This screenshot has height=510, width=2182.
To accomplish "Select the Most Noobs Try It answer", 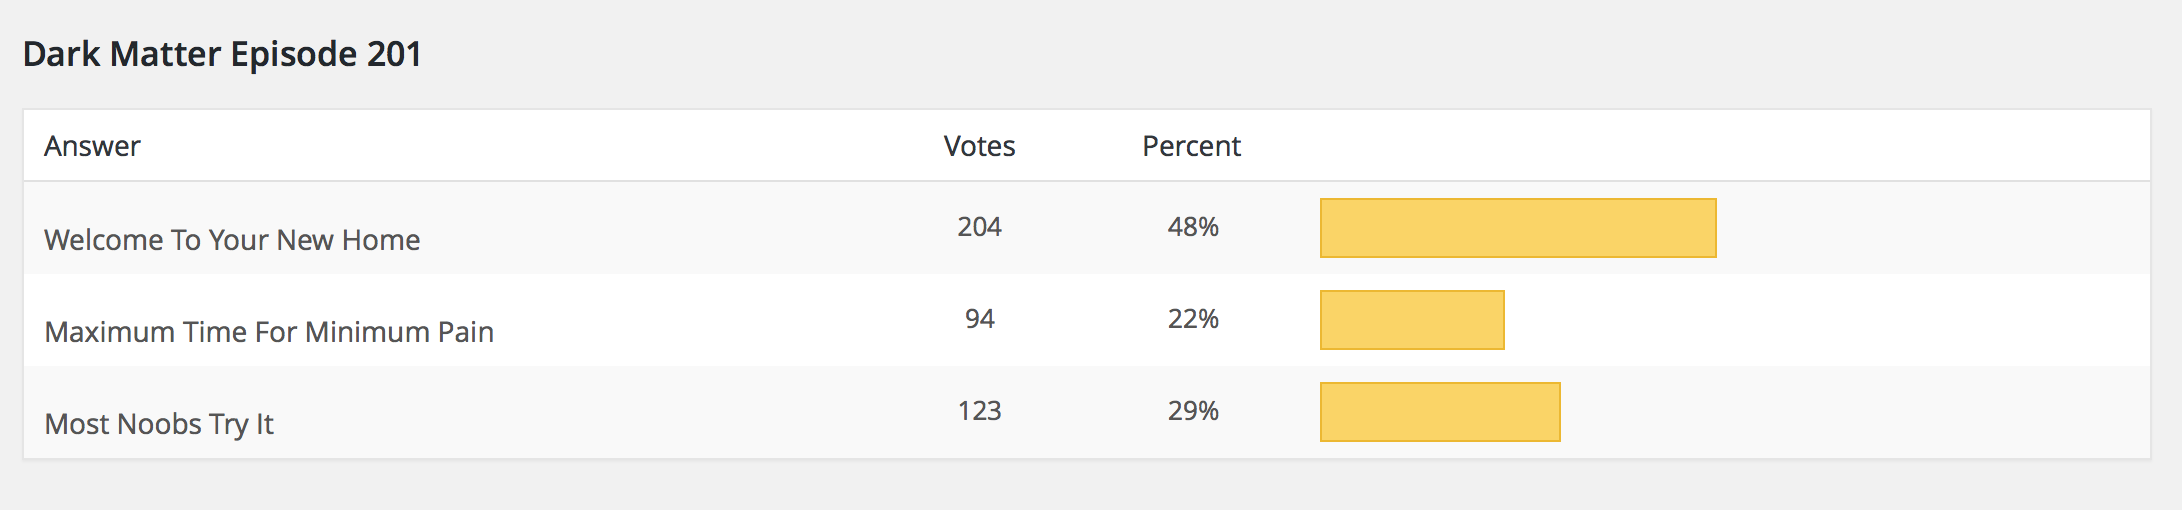I will click(x=159, y=424).
